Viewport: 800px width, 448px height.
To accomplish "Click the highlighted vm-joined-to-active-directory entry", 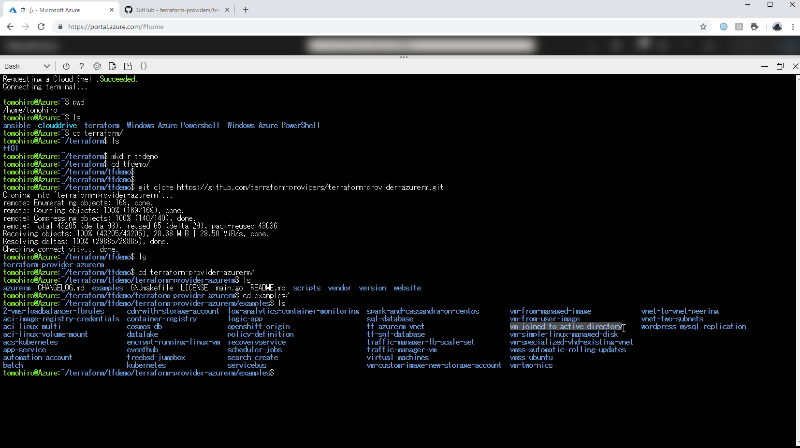I will 566,327.
